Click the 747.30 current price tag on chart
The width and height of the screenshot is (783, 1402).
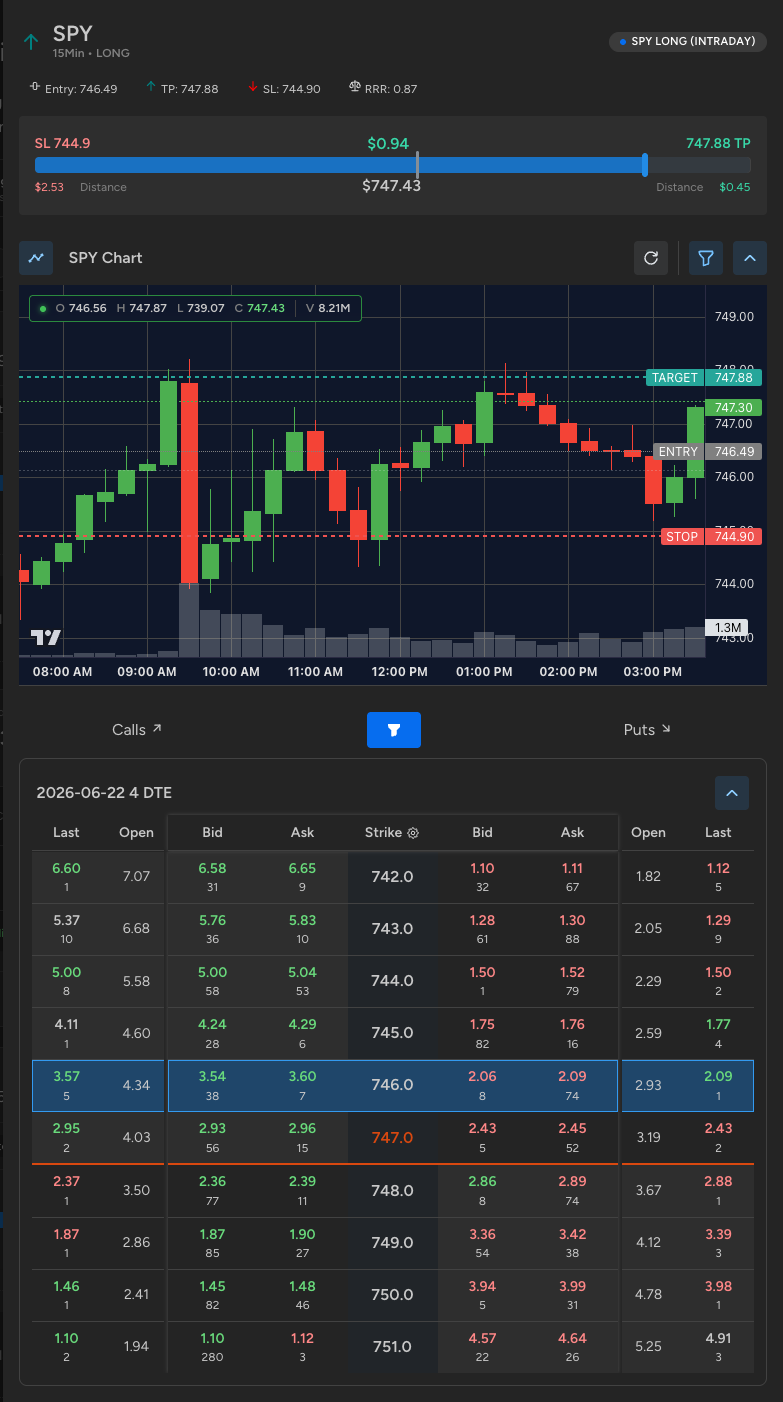point(734,408)
